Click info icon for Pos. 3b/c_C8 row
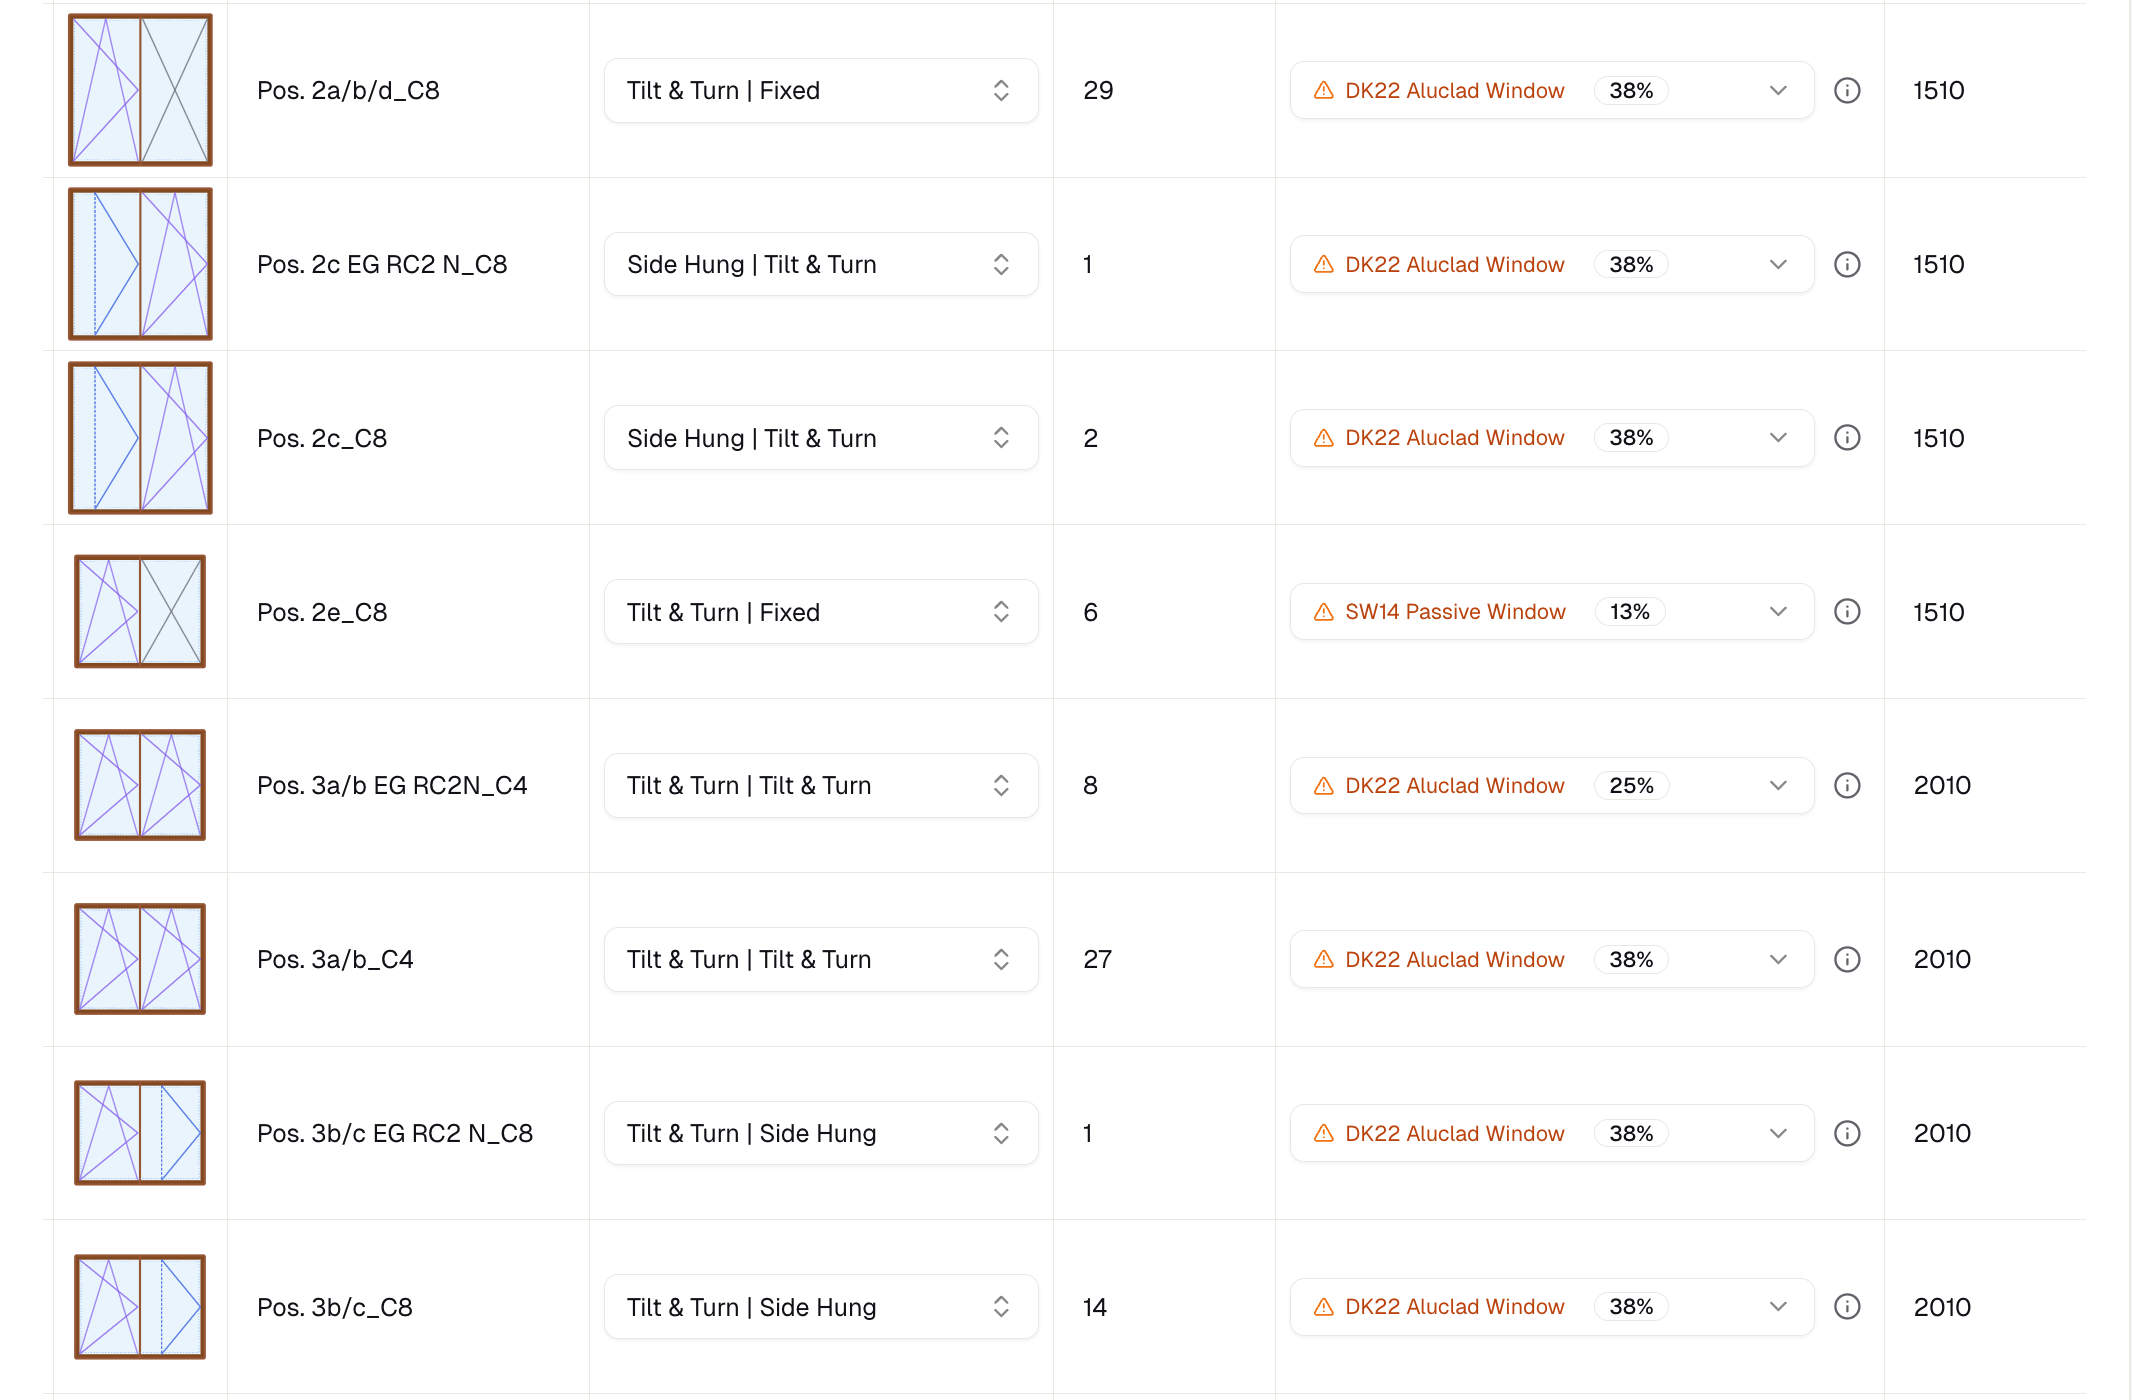Screen dimensions: 2132x1400 coord(1847,1307)
